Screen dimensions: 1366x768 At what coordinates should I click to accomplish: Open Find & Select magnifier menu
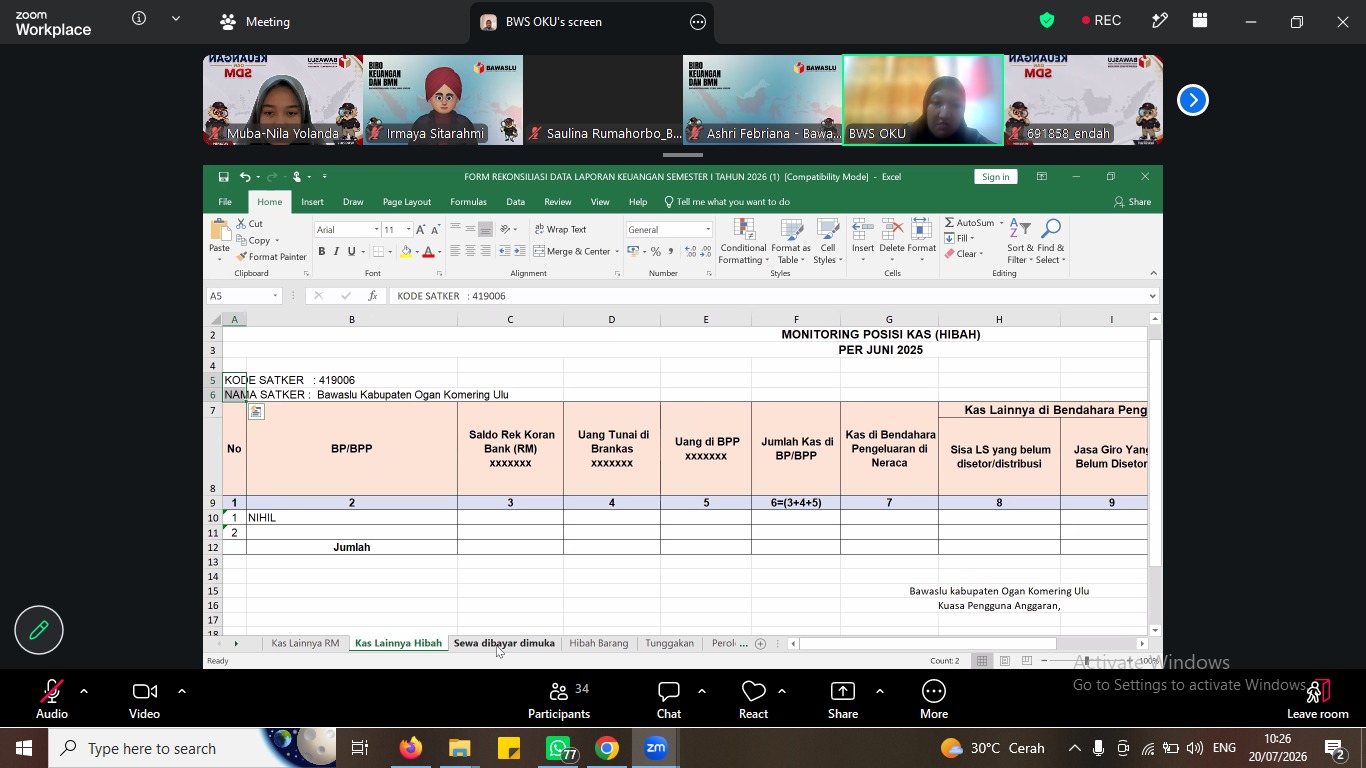[x=1051, y=241]
